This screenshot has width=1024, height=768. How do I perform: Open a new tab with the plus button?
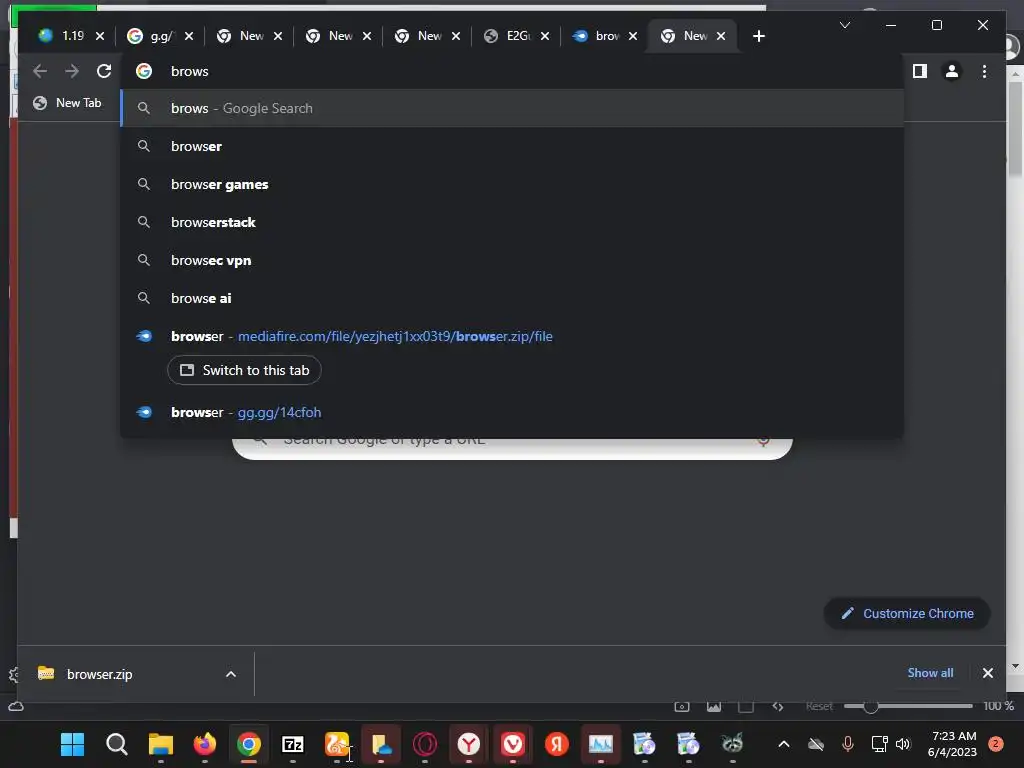(x=758, y=36)
